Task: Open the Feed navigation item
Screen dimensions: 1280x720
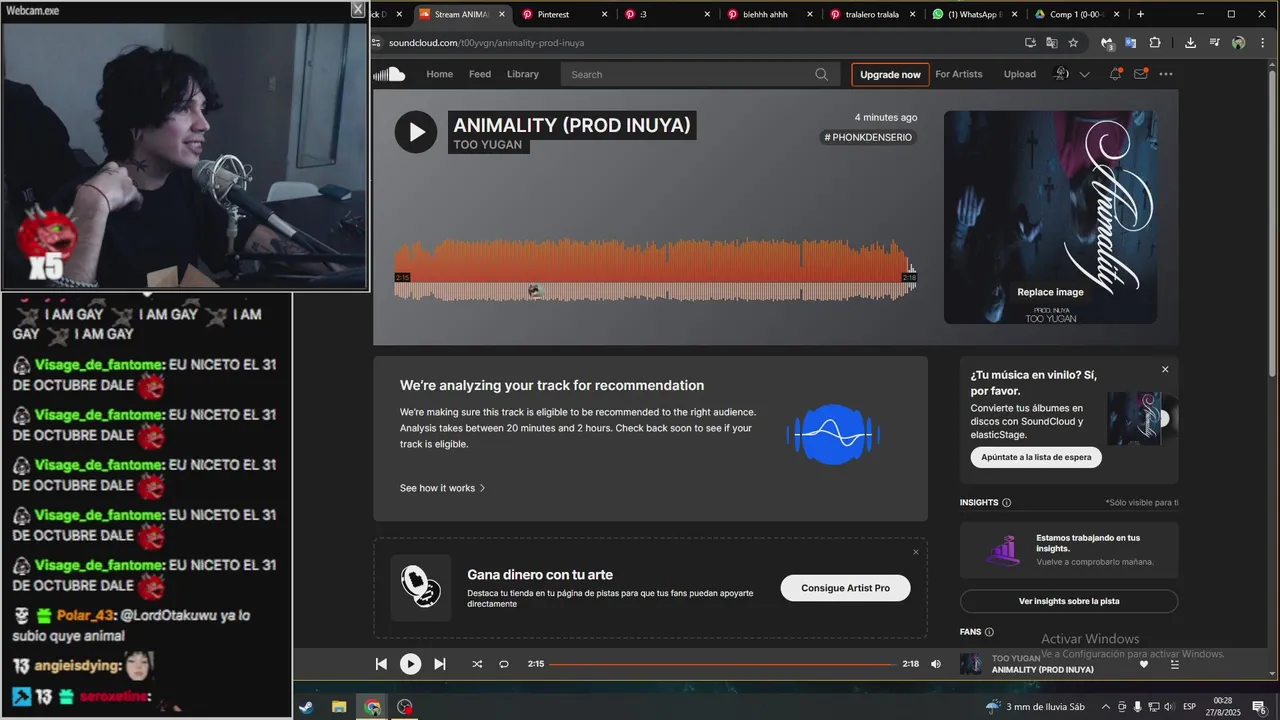Action: tap(480, 74)
